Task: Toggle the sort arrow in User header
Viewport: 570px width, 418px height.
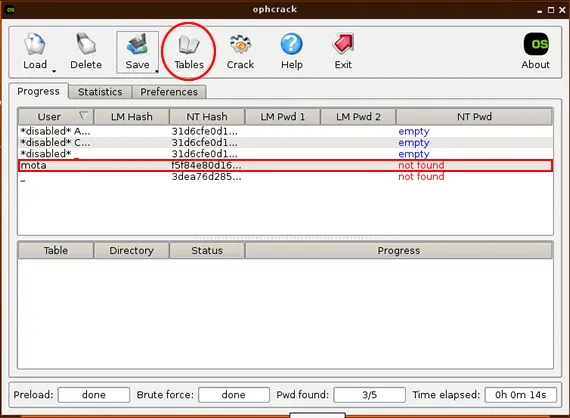Action: tap(83, 116)
